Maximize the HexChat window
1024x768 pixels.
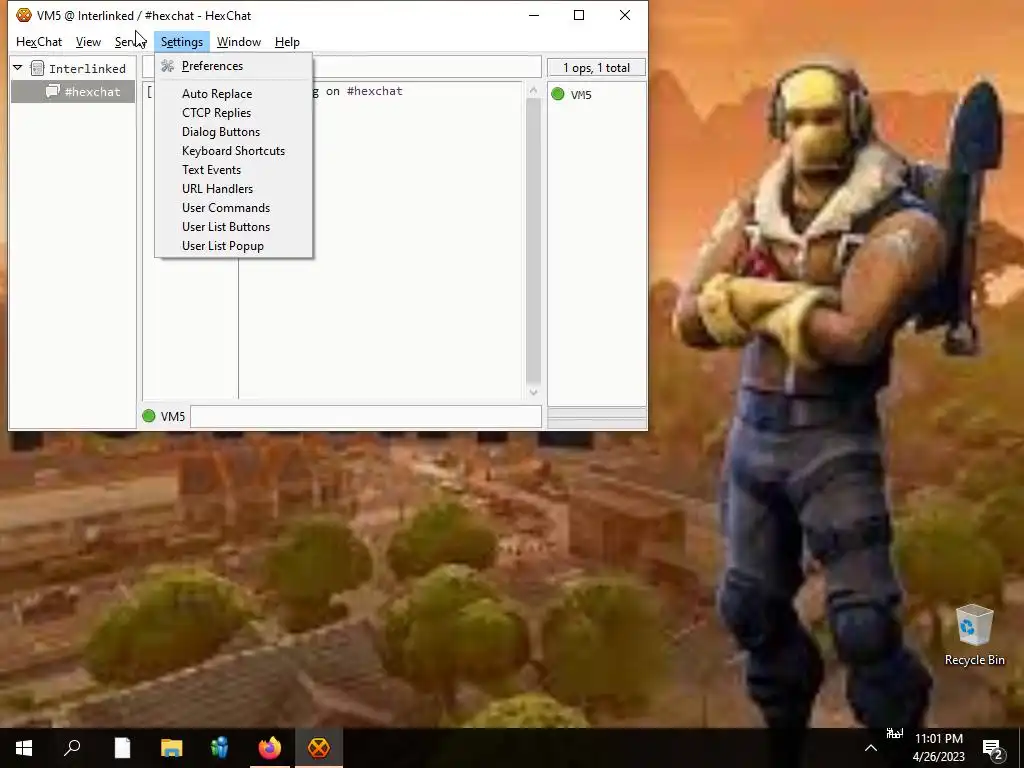(579, 15)
